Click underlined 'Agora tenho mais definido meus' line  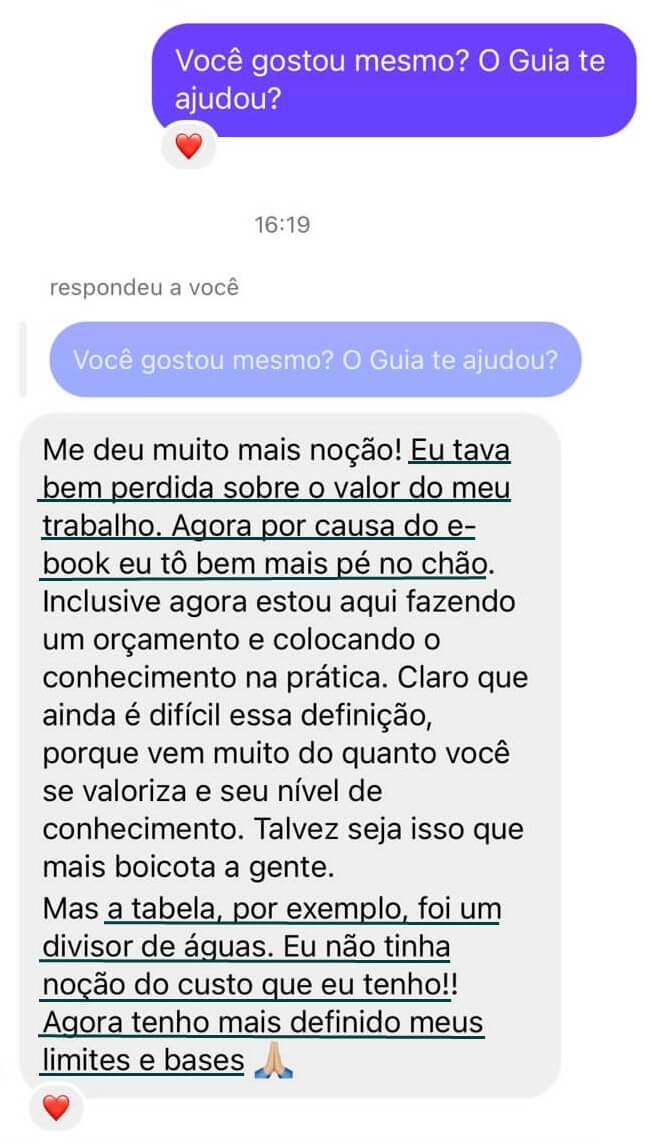coord(263,1024)
